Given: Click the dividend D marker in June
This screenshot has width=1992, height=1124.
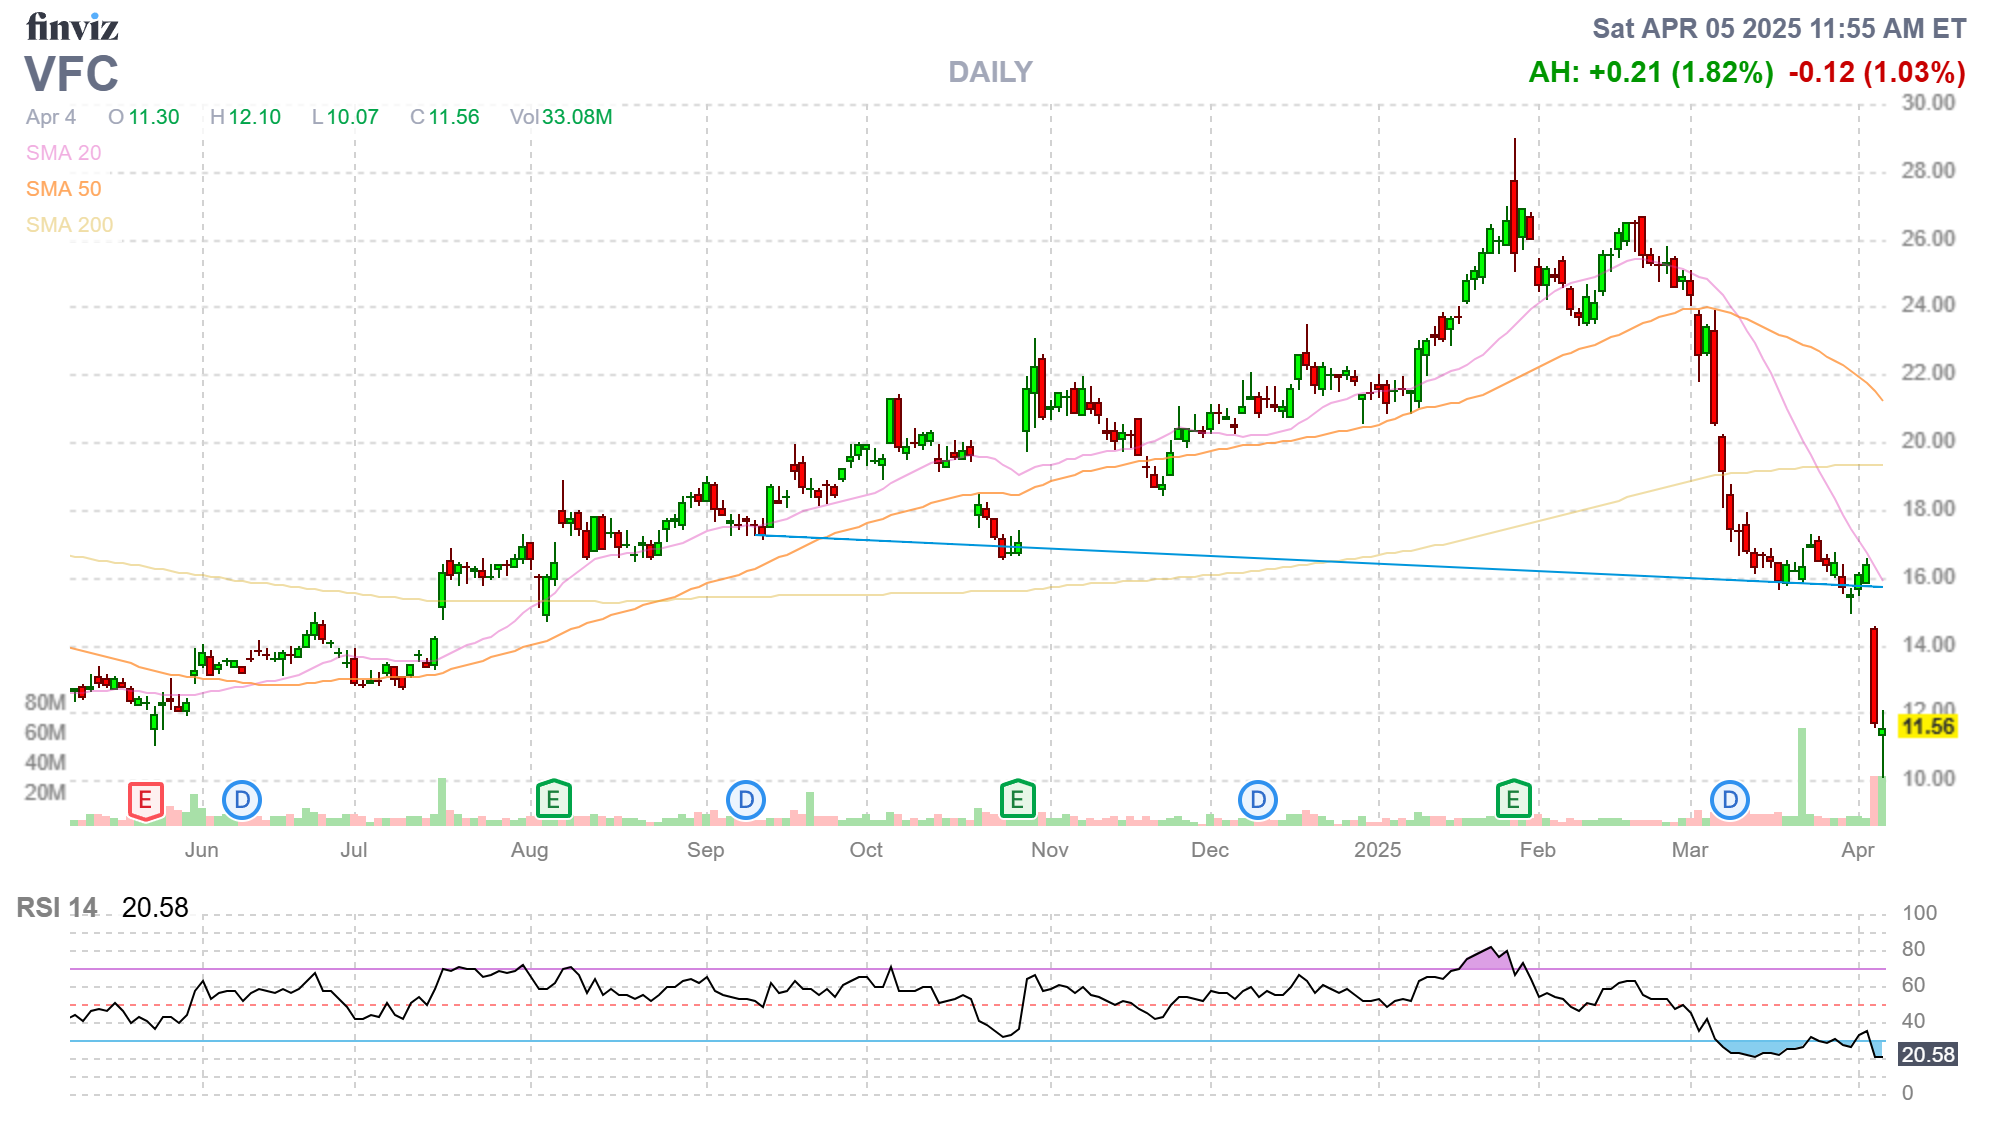Looking at the screenshot, I should pos(242,800).
